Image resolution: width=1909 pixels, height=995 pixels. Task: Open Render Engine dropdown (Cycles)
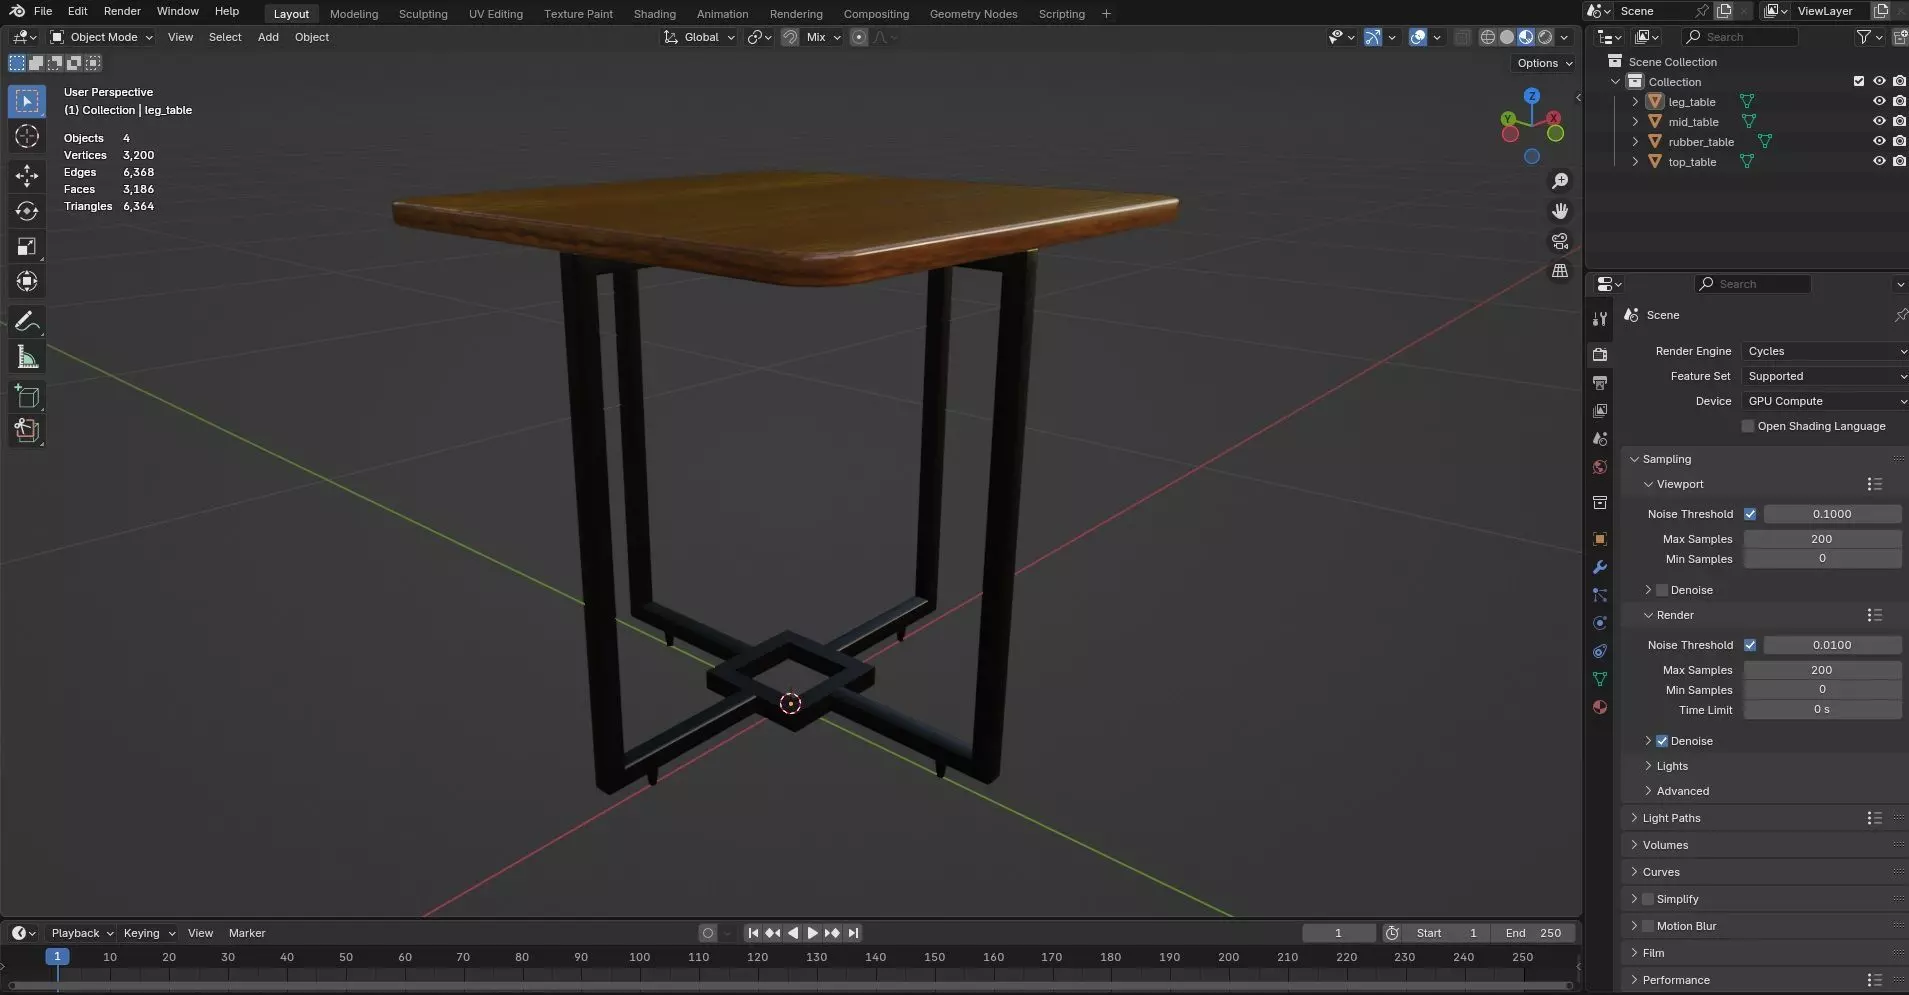1824,351
